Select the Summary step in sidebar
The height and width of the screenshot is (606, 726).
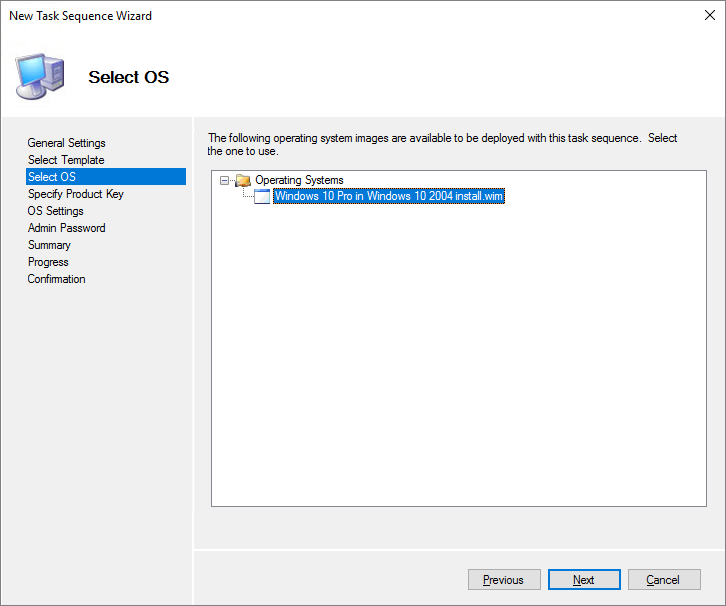coord(49,245)
